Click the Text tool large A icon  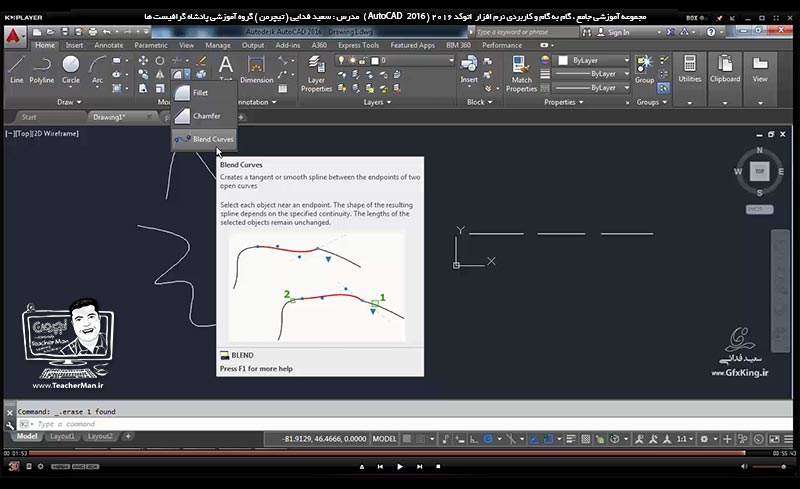coord(225,65)
